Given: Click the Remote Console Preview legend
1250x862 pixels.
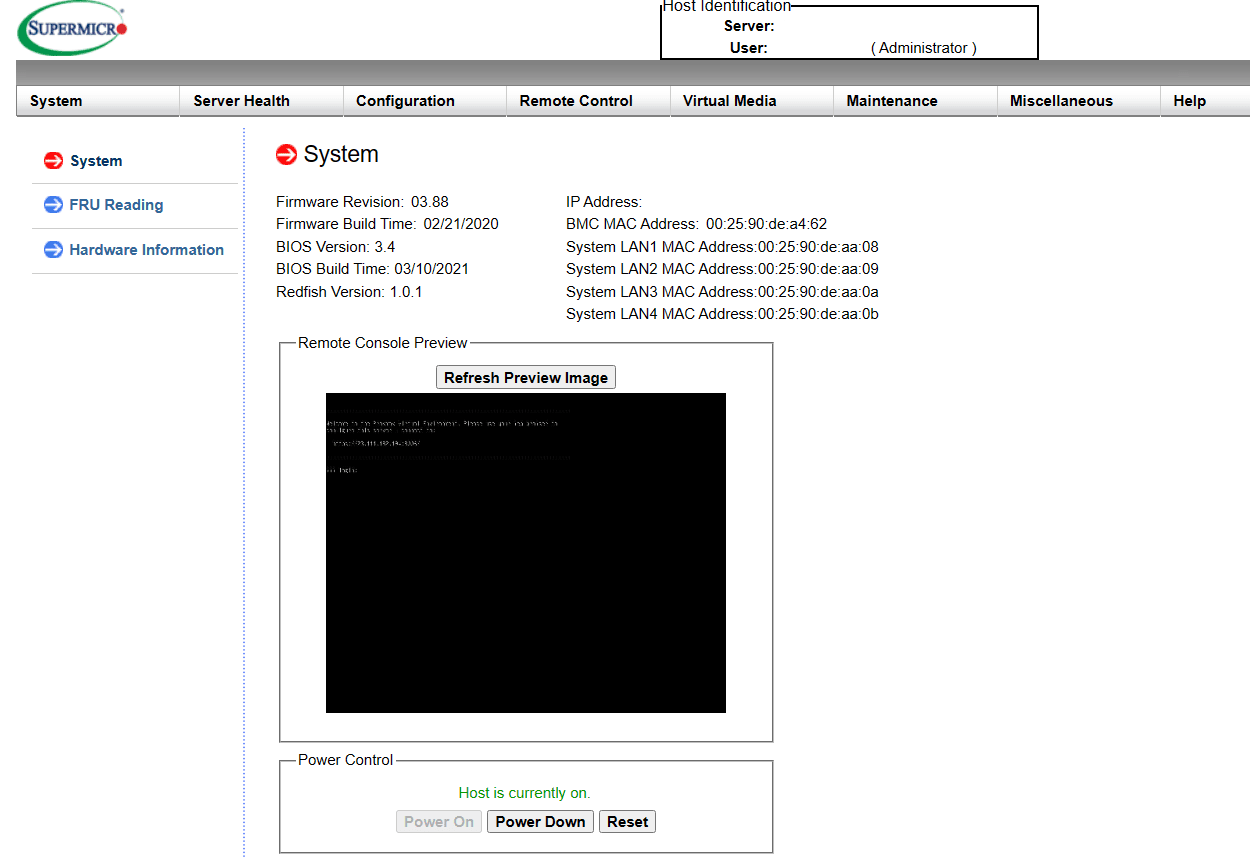Looking at the screenshot, I should pos(383,343).
